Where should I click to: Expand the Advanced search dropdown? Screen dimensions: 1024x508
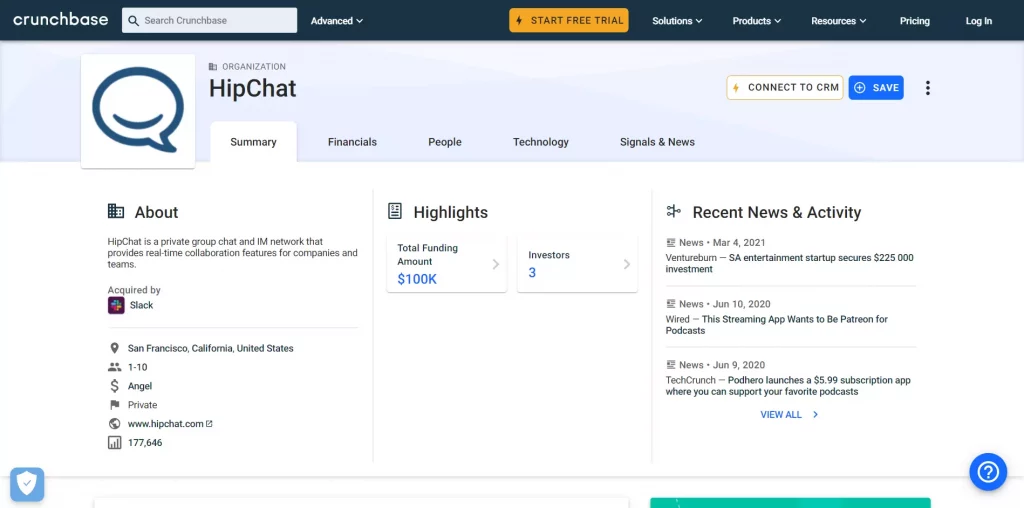336,21
